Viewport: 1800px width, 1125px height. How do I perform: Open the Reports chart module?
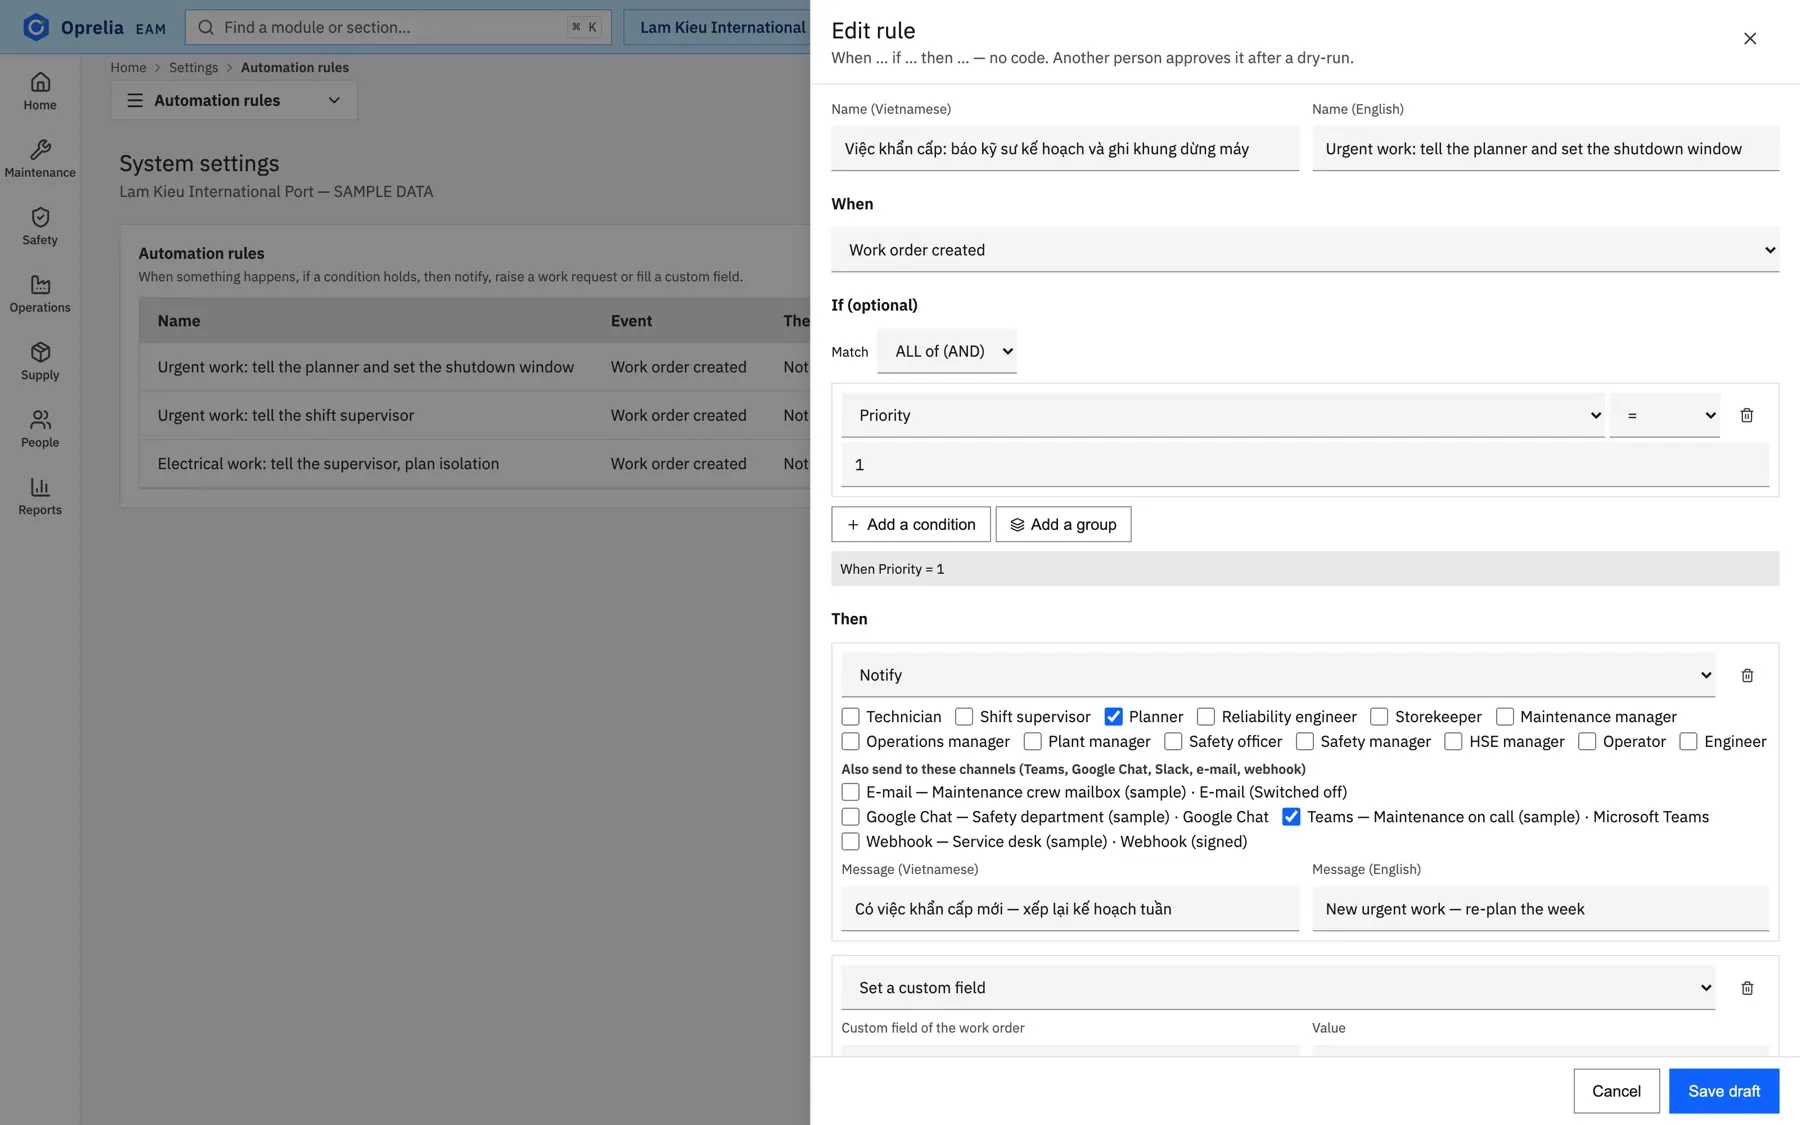coord(40,496)
